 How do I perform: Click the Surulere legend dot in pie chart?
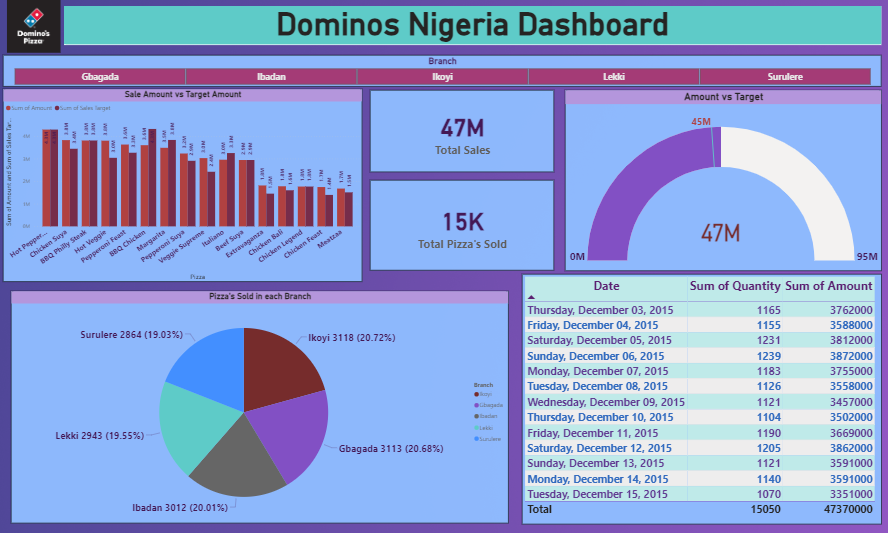click(476, 438)
